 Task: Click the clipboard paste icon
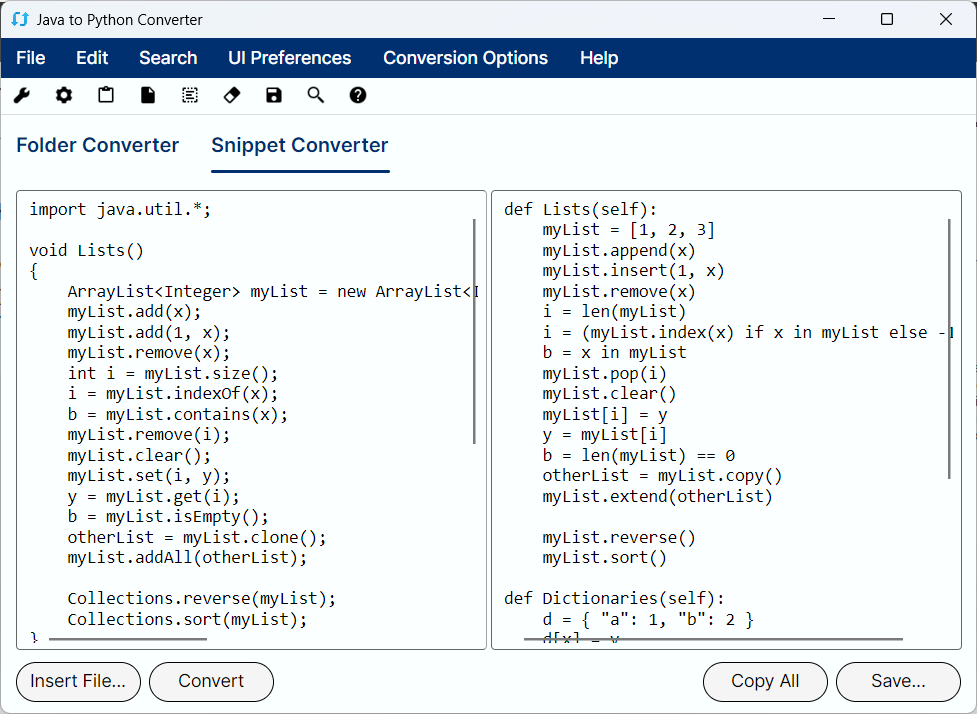pos(106,95)
